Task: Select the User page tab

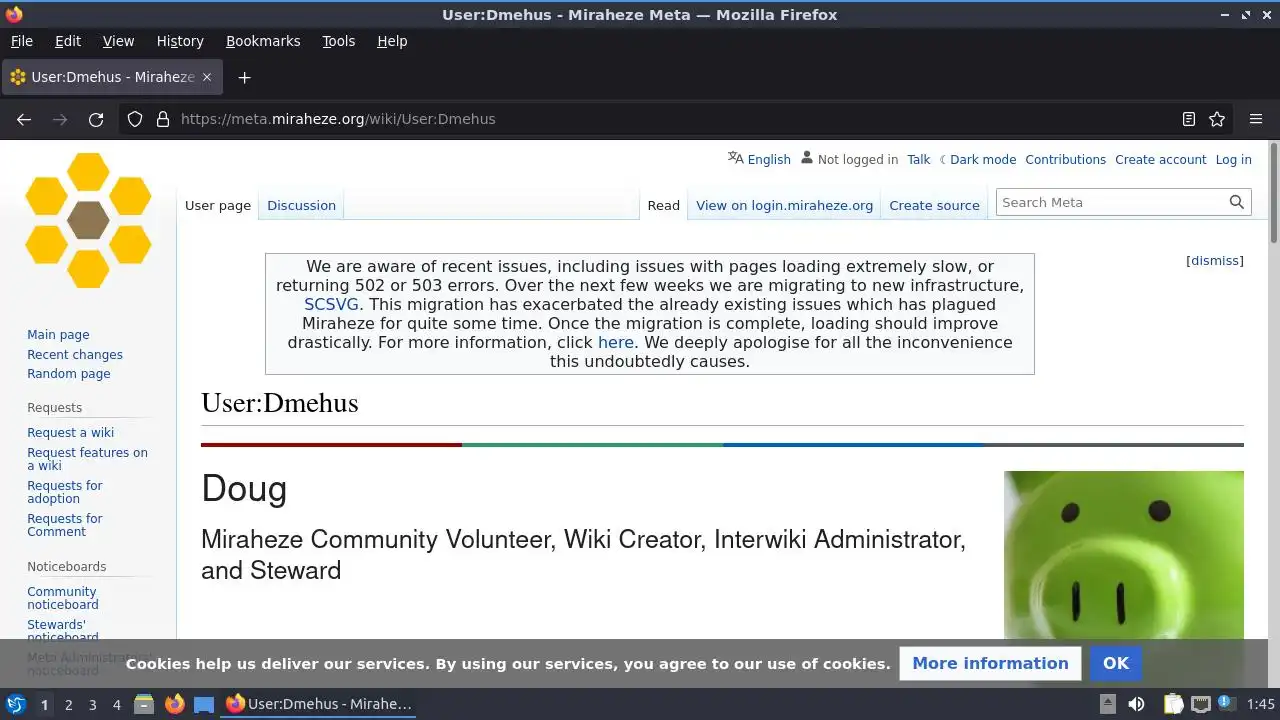Action: point(218,205)
